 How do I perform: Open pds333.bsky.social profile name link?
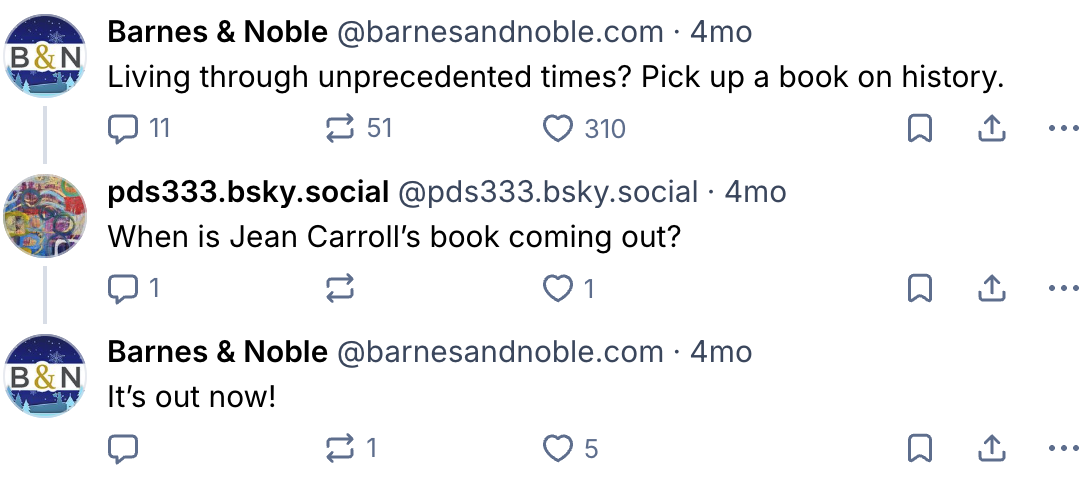247,192
